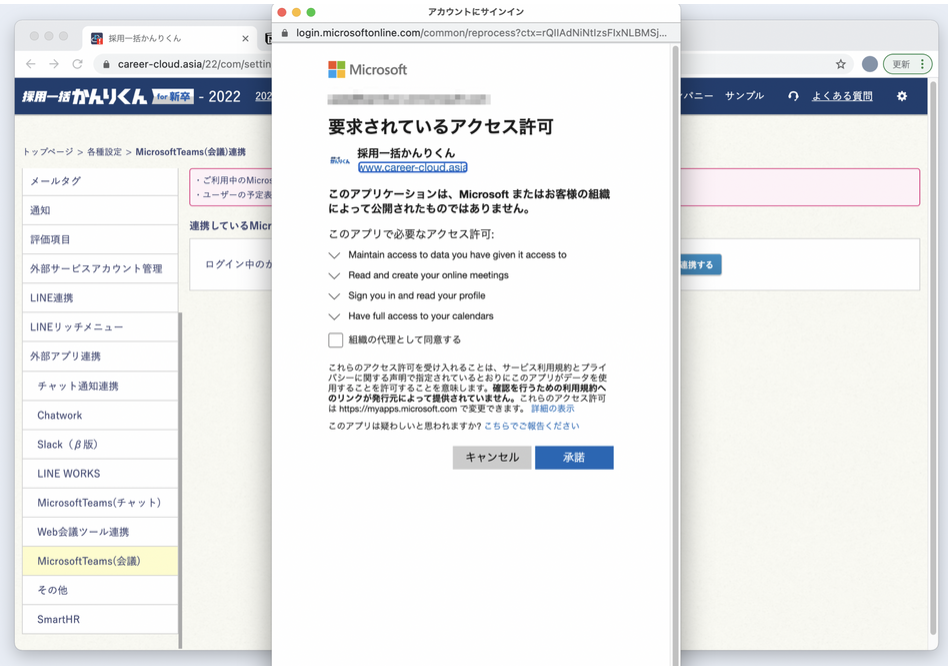Expand Sign you in and read your profile
948x666 pixels.
point(334,296)
